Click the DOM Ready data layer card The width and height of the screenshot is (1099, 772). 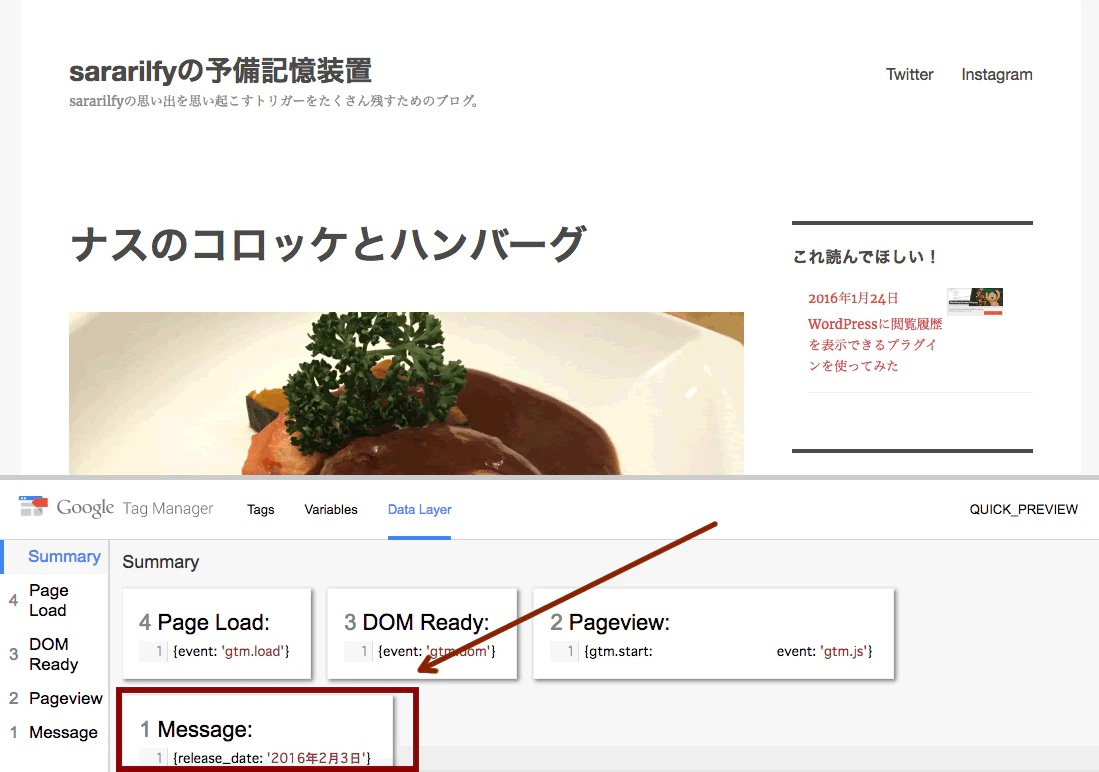coord(422,634)
